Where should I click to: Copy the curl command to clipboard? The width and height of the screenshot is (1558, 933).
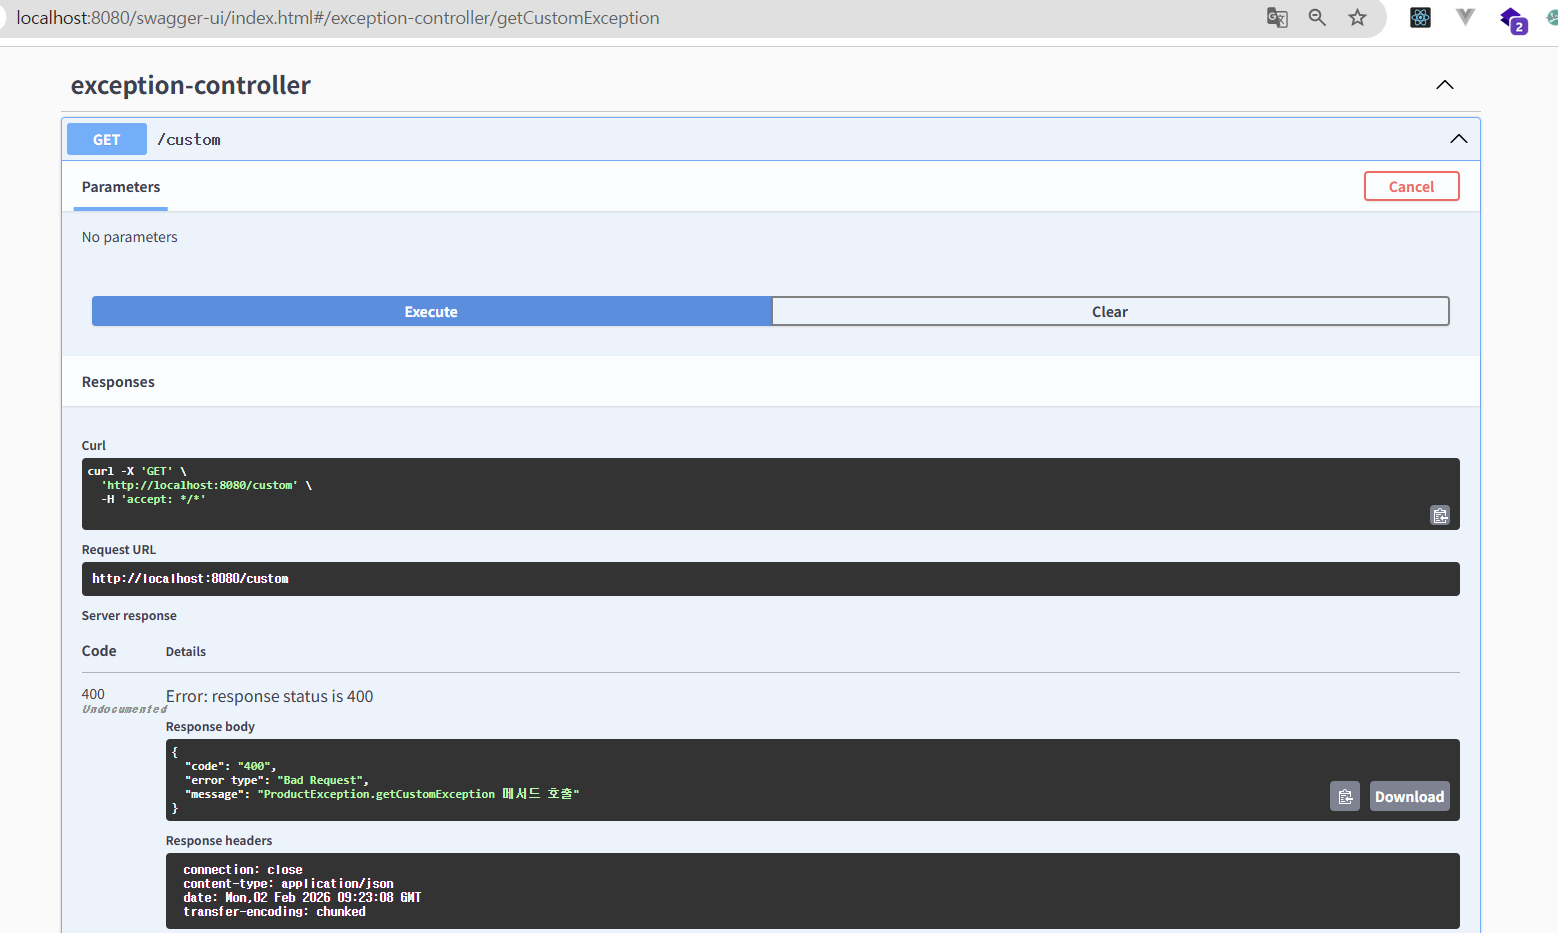1440,515
